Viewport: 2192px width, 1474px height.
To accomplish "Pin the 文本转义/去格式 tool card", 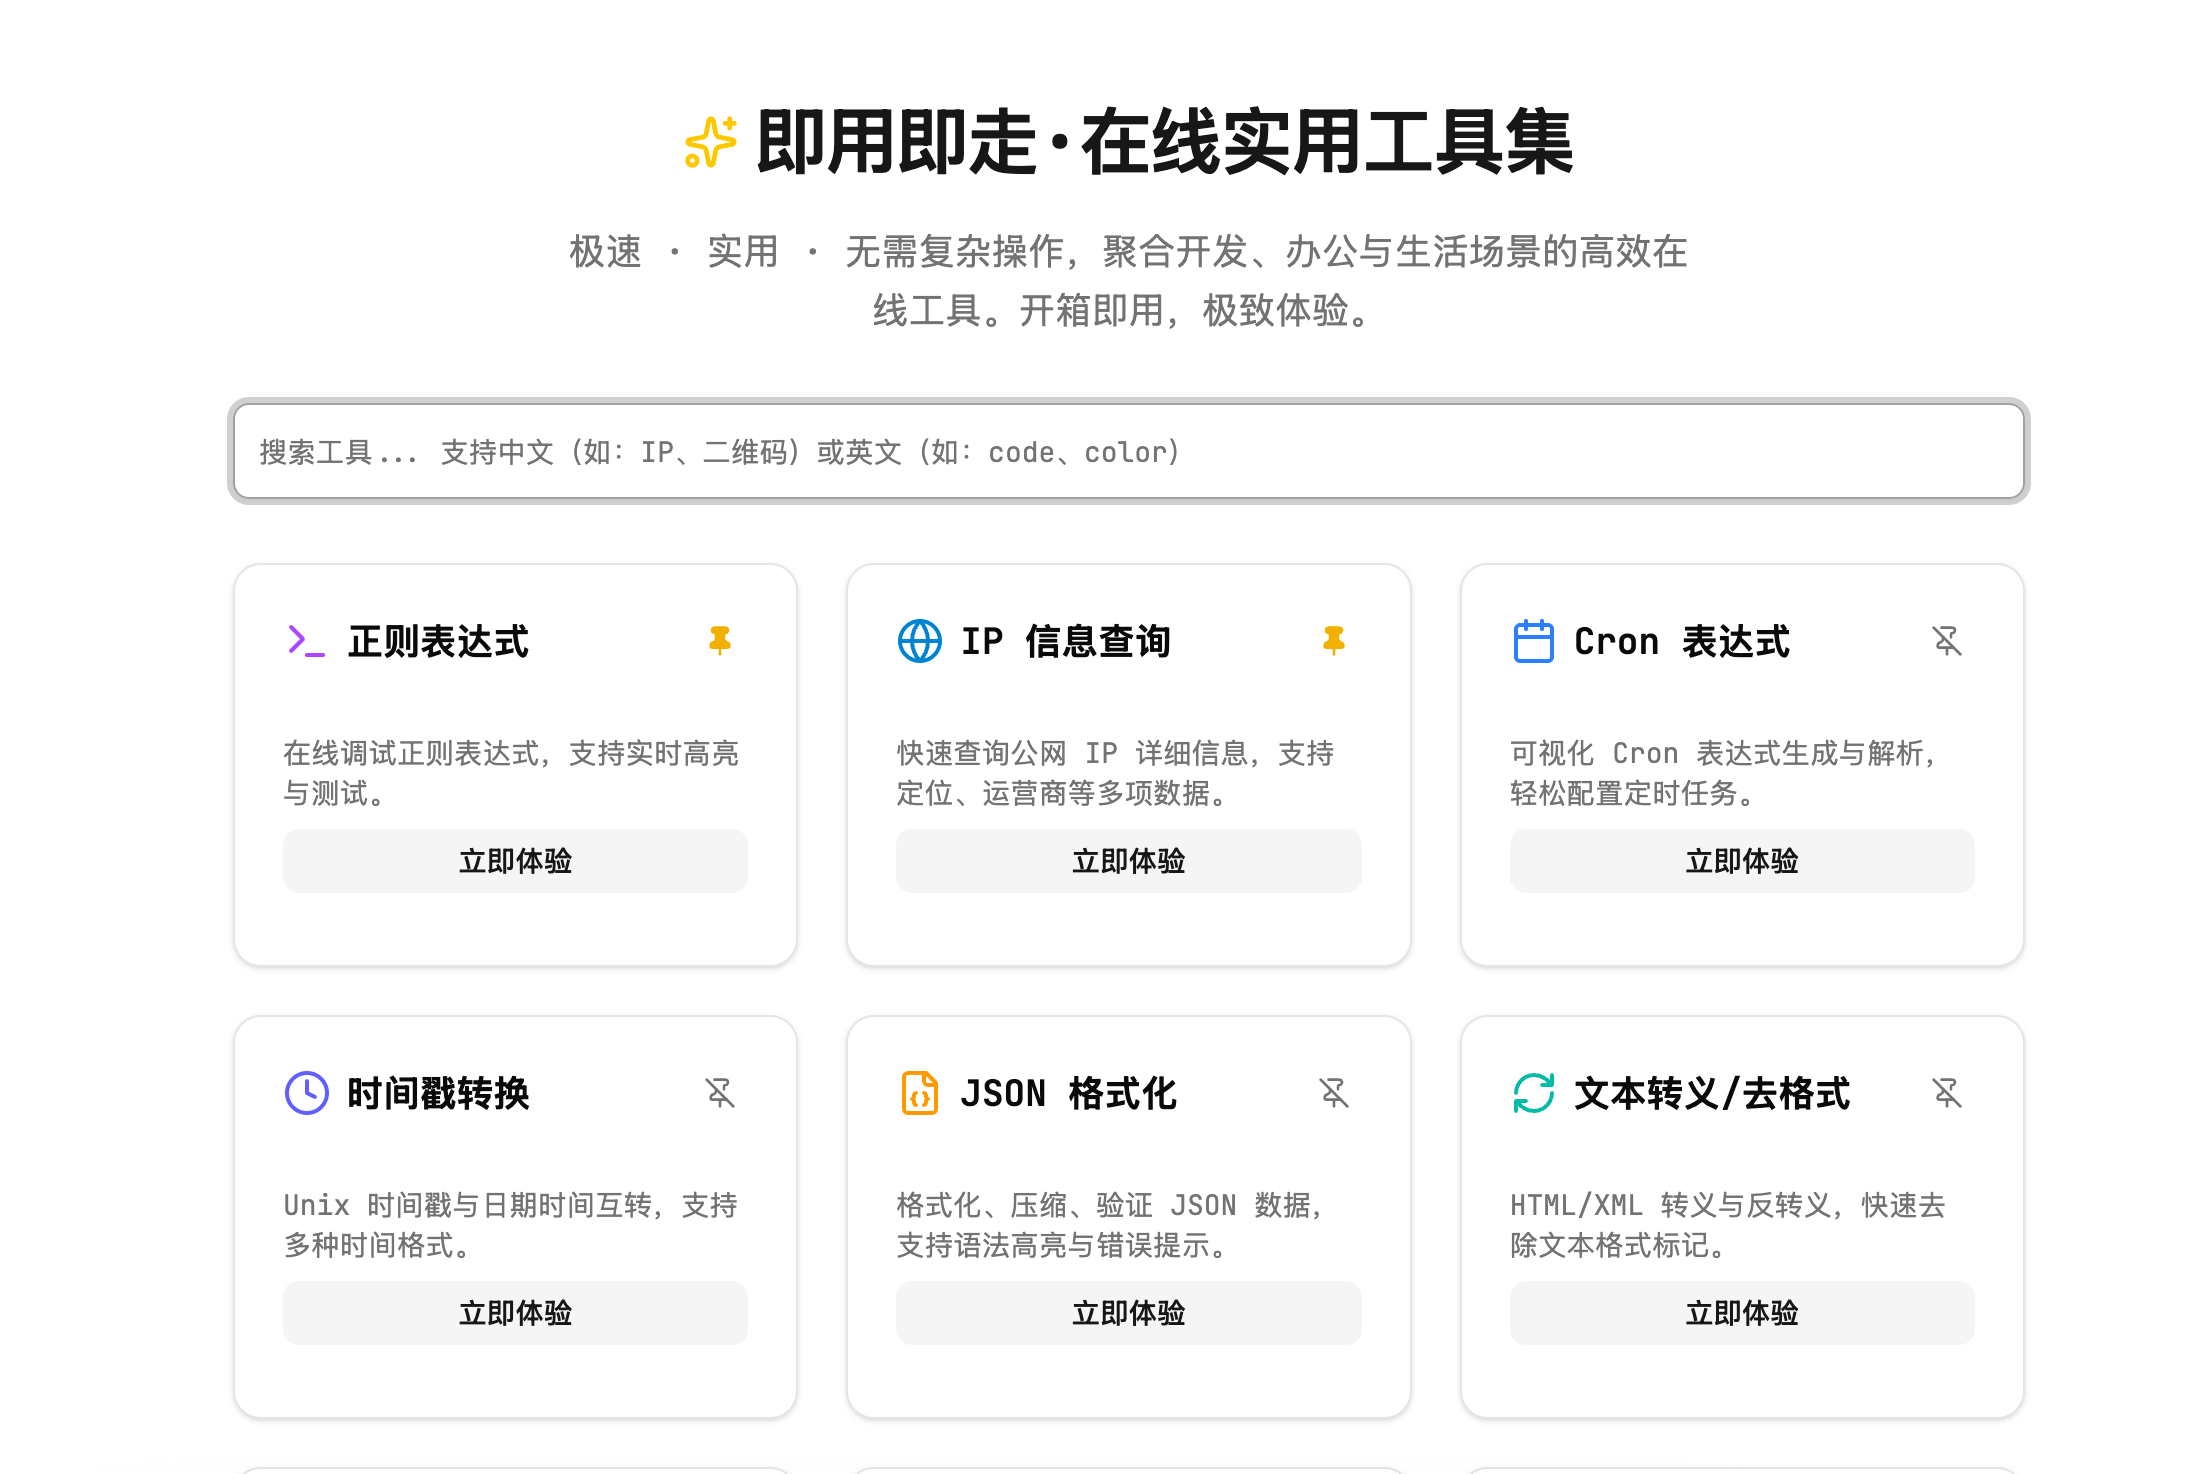I will click(1947, 1092).
